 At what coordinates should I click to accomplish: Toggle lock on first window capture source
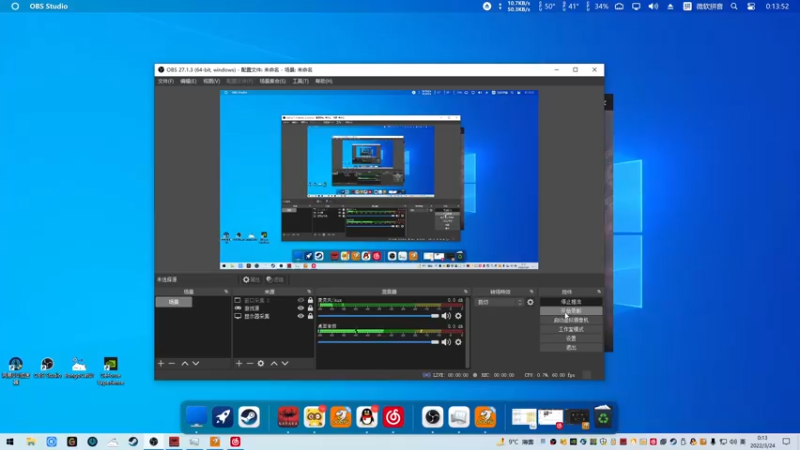(x=310, y=301)
